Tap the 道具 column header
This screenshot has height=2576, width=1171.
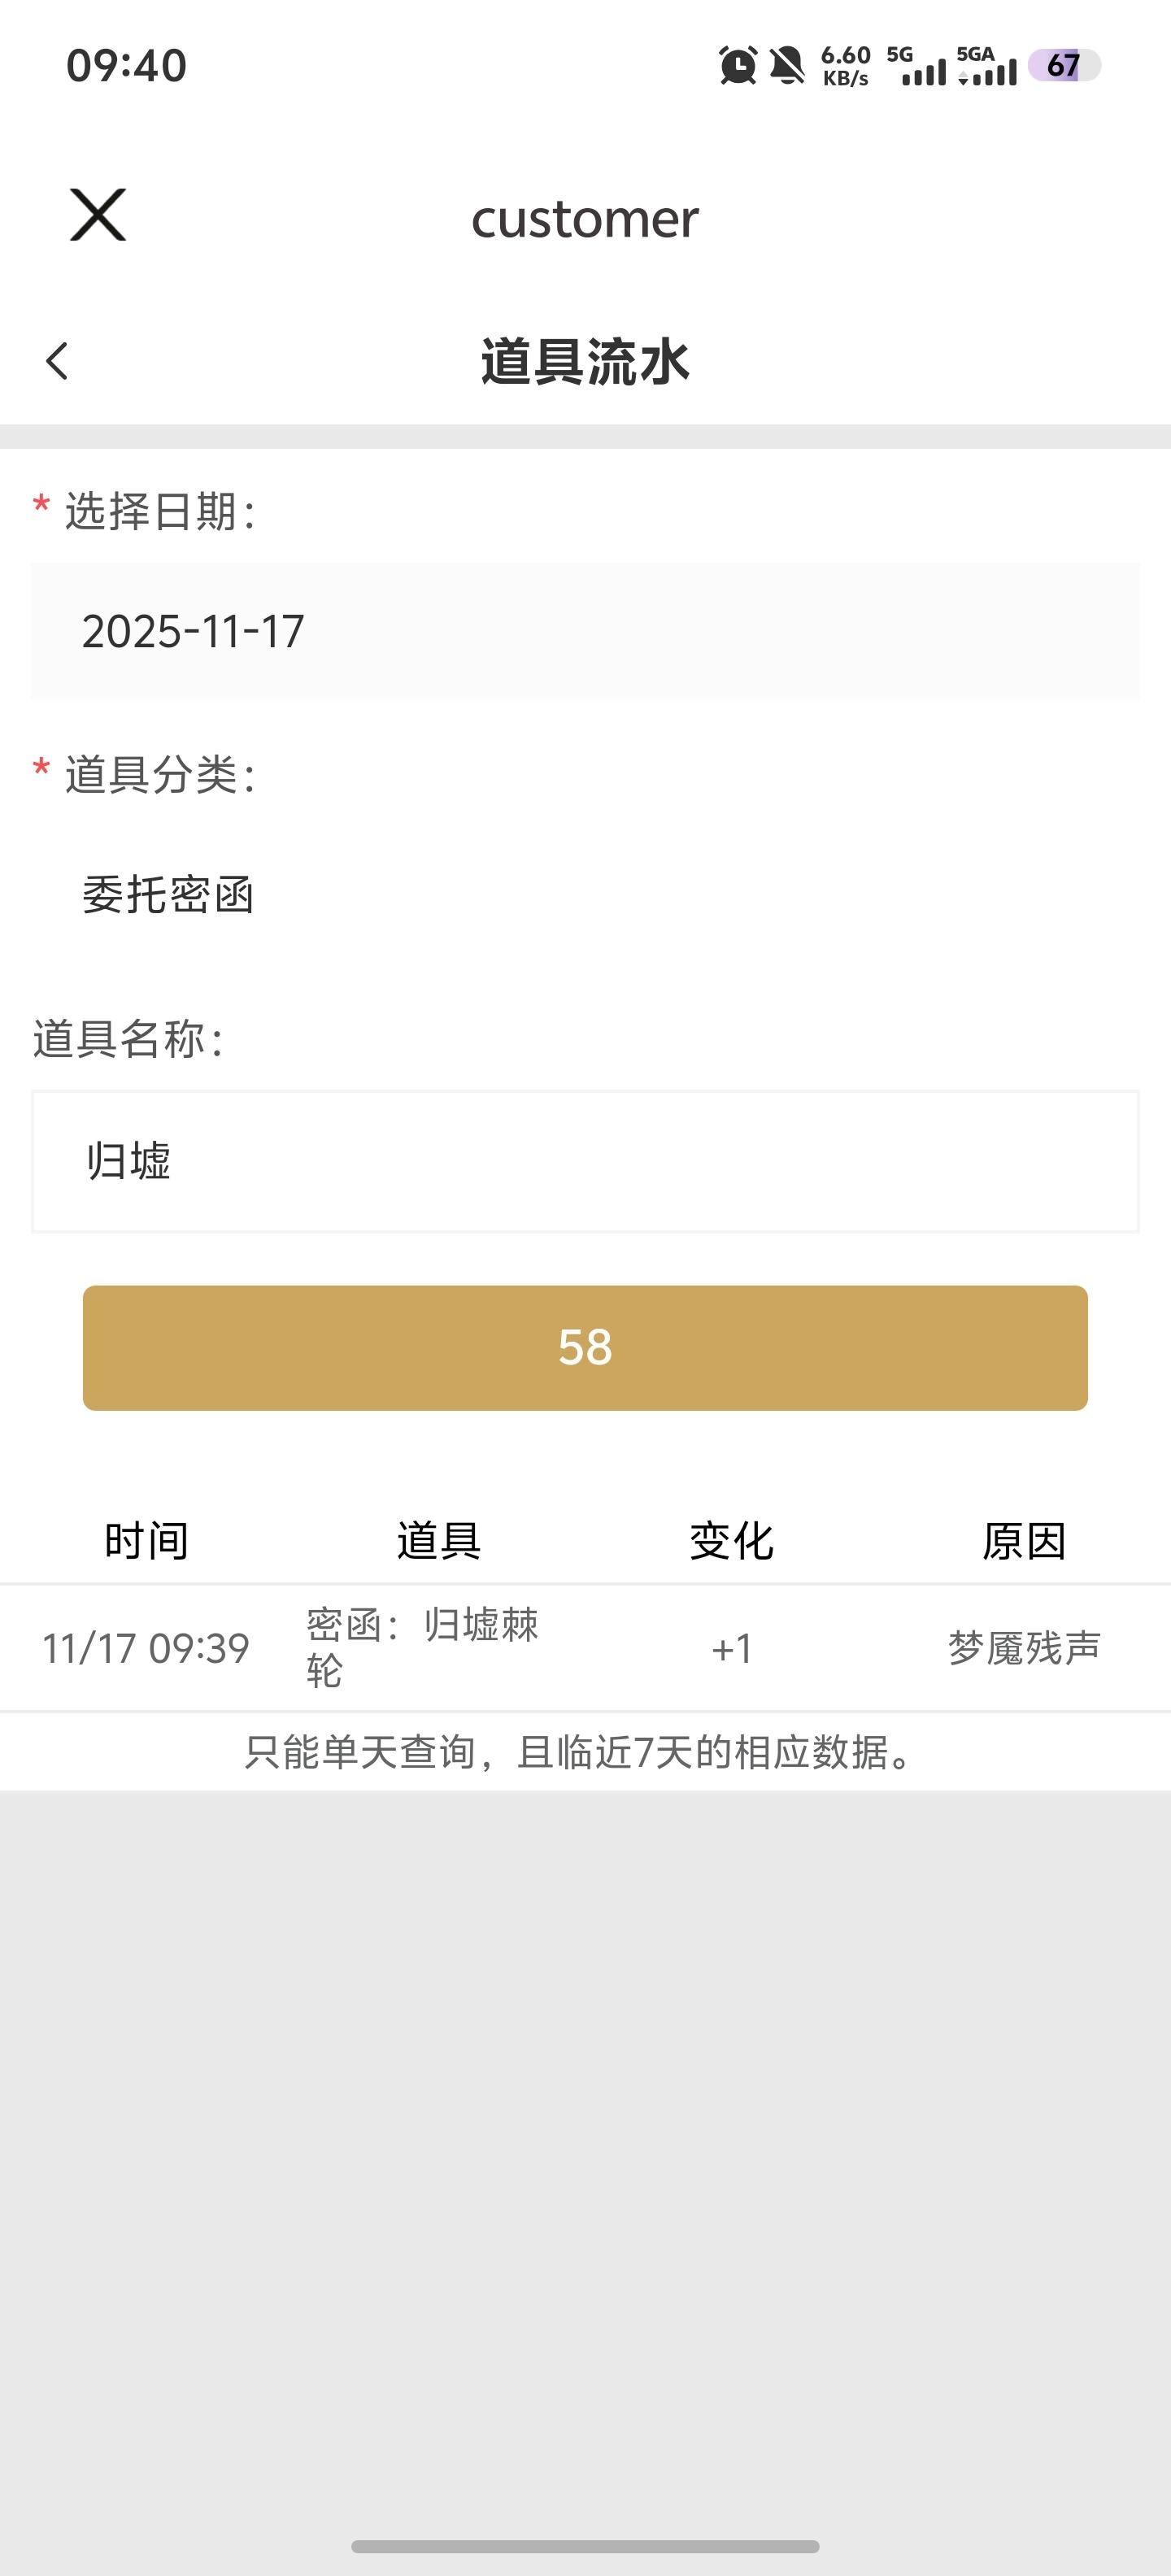click(439, 1540)
